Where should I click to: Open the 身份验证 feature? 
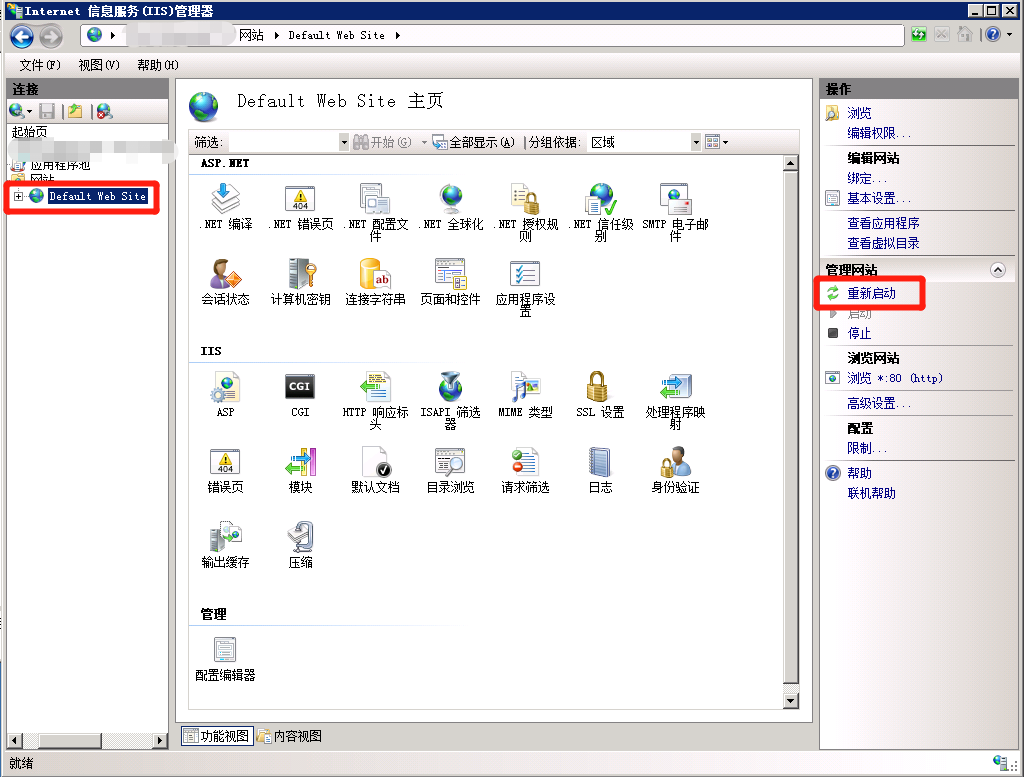coord(674,463)
